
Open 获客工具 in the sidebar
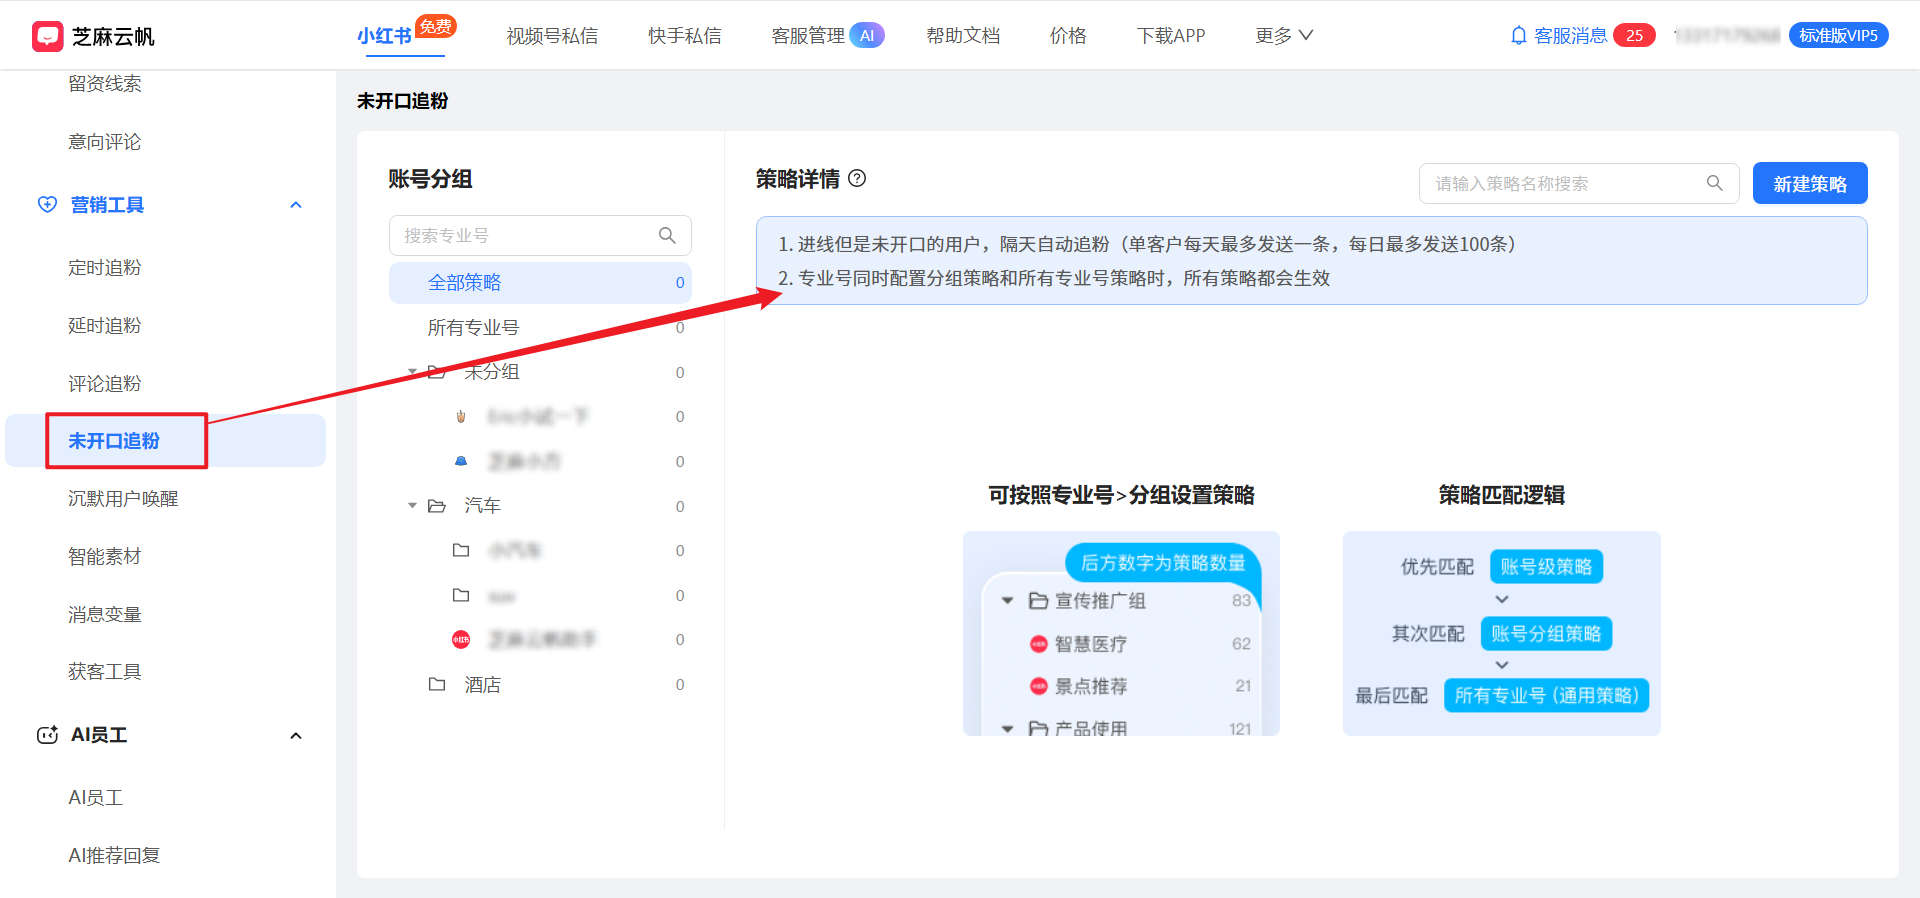tap(105, 672)
